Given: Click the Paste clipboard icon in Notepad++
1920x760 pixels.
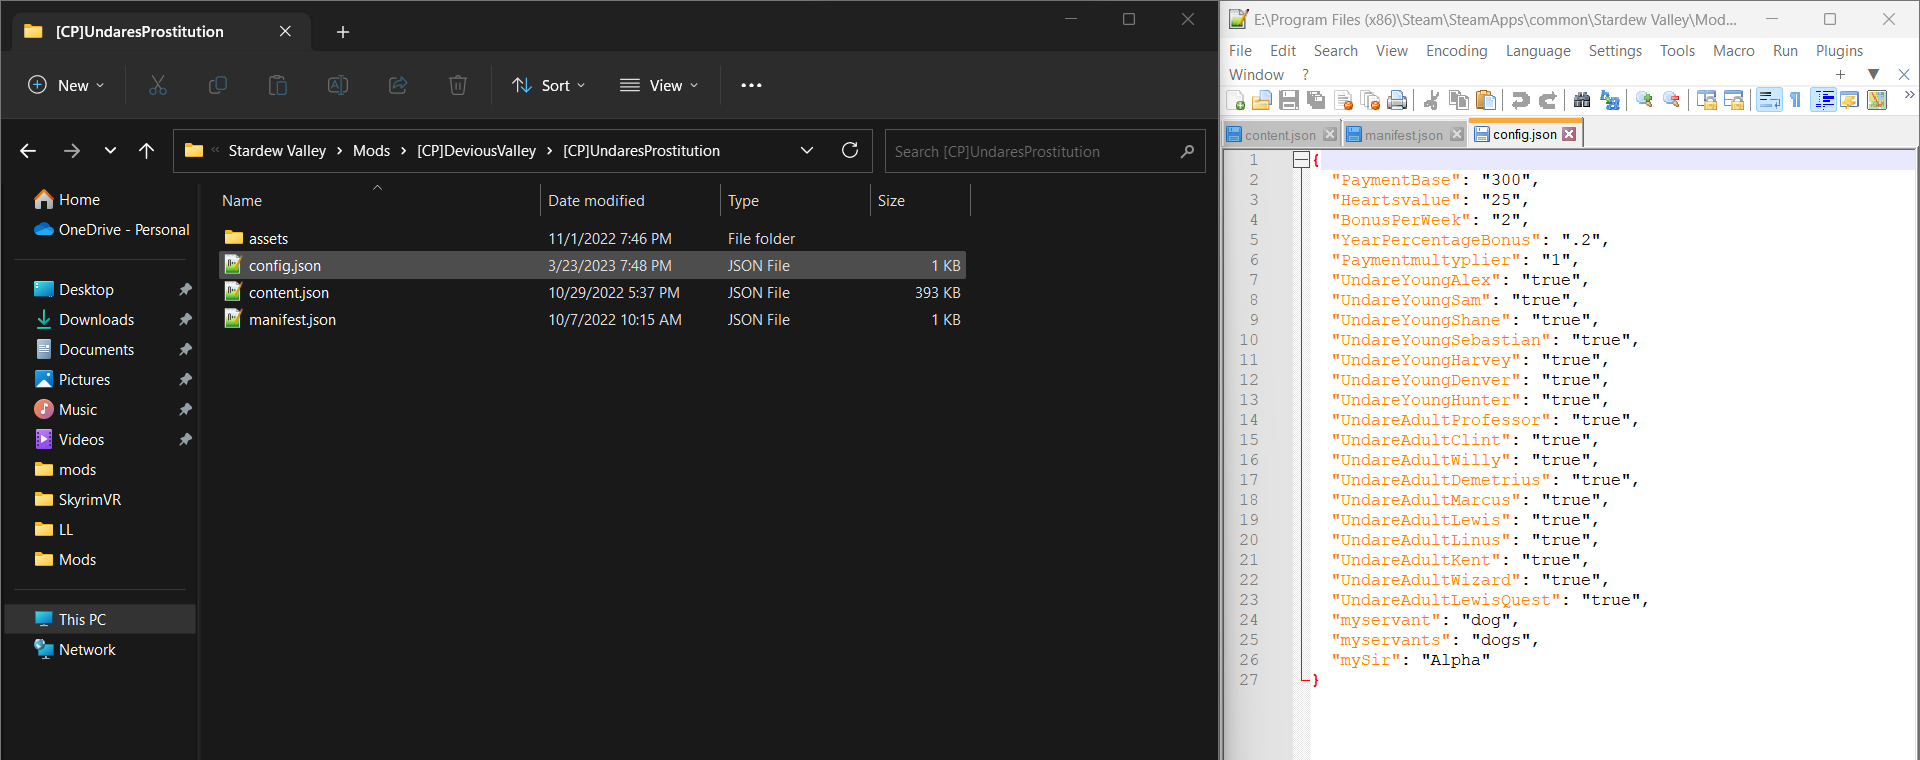Looking at the screenshot, I should (1486, 100).
